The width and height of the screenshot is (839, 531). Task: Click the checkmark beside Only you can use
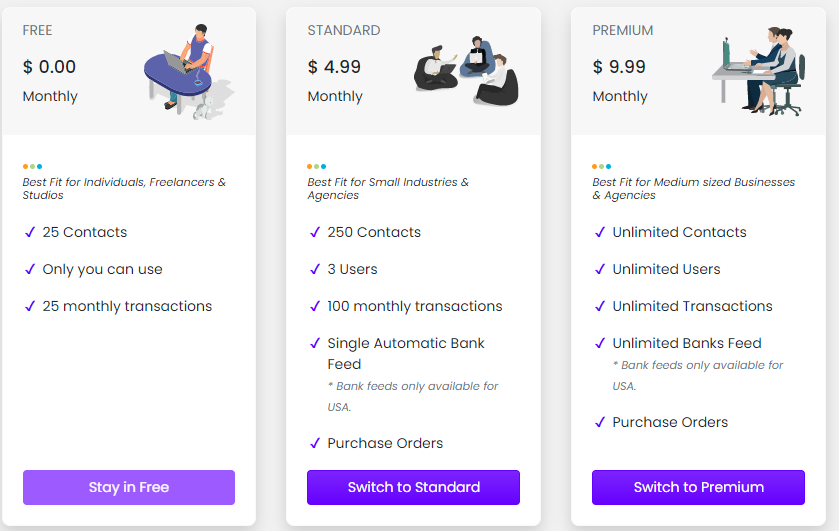[30, 269]
